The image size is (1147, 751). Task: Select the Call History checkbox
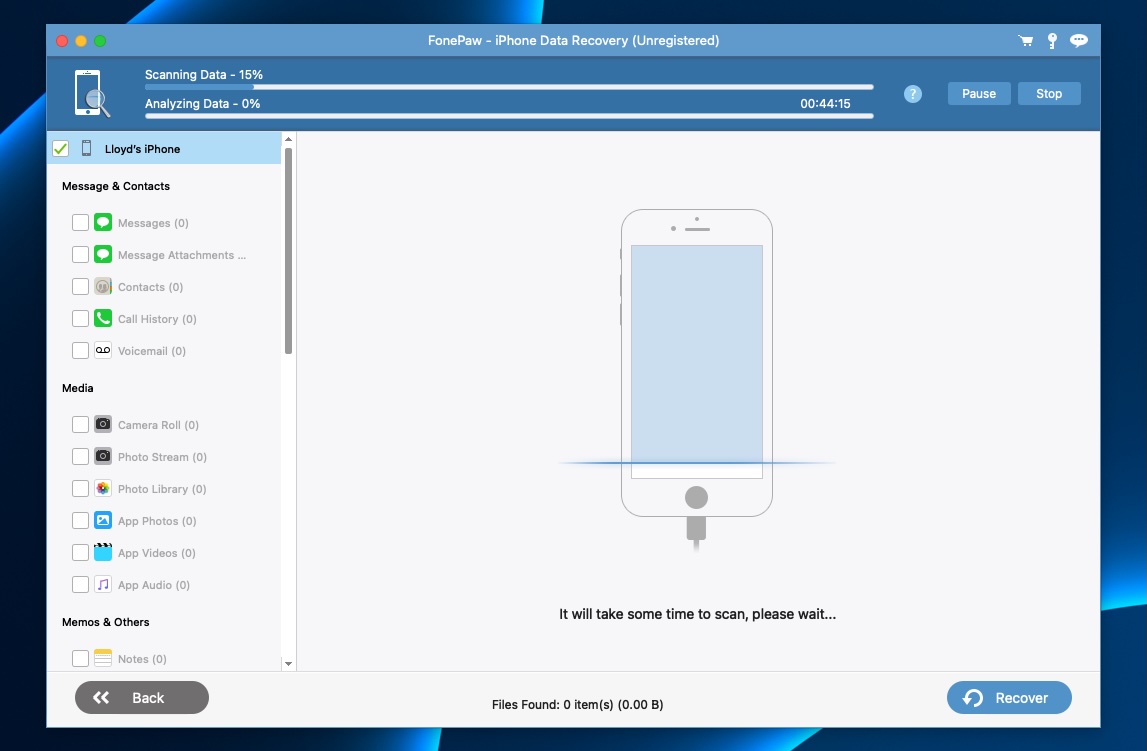pyautogui.click(x=80, y=319)
